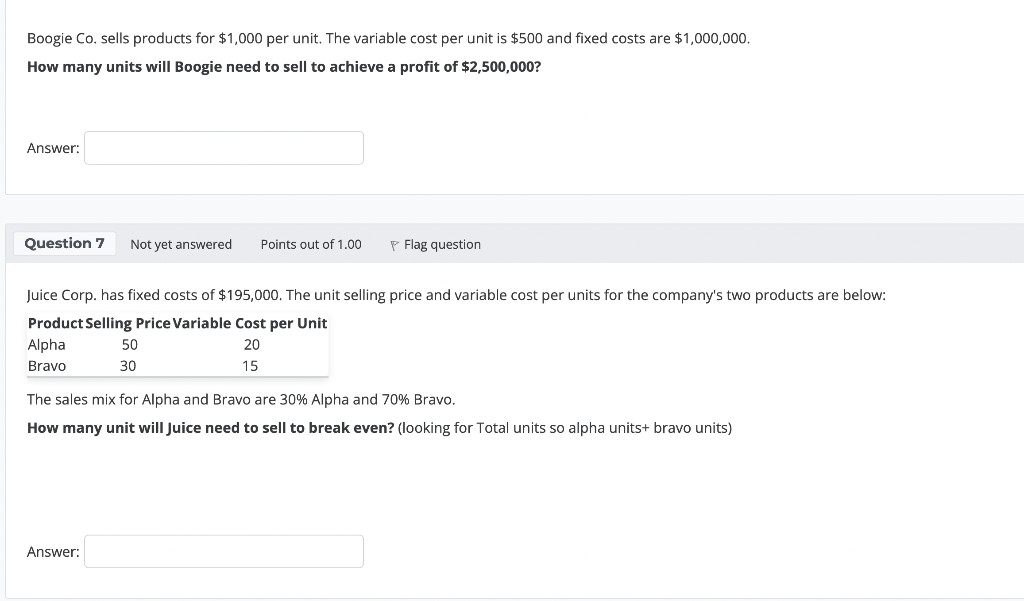This screenshot has width=1024, height=601.
Task: Click the Boogie profit question answer field
Action: 223,148
